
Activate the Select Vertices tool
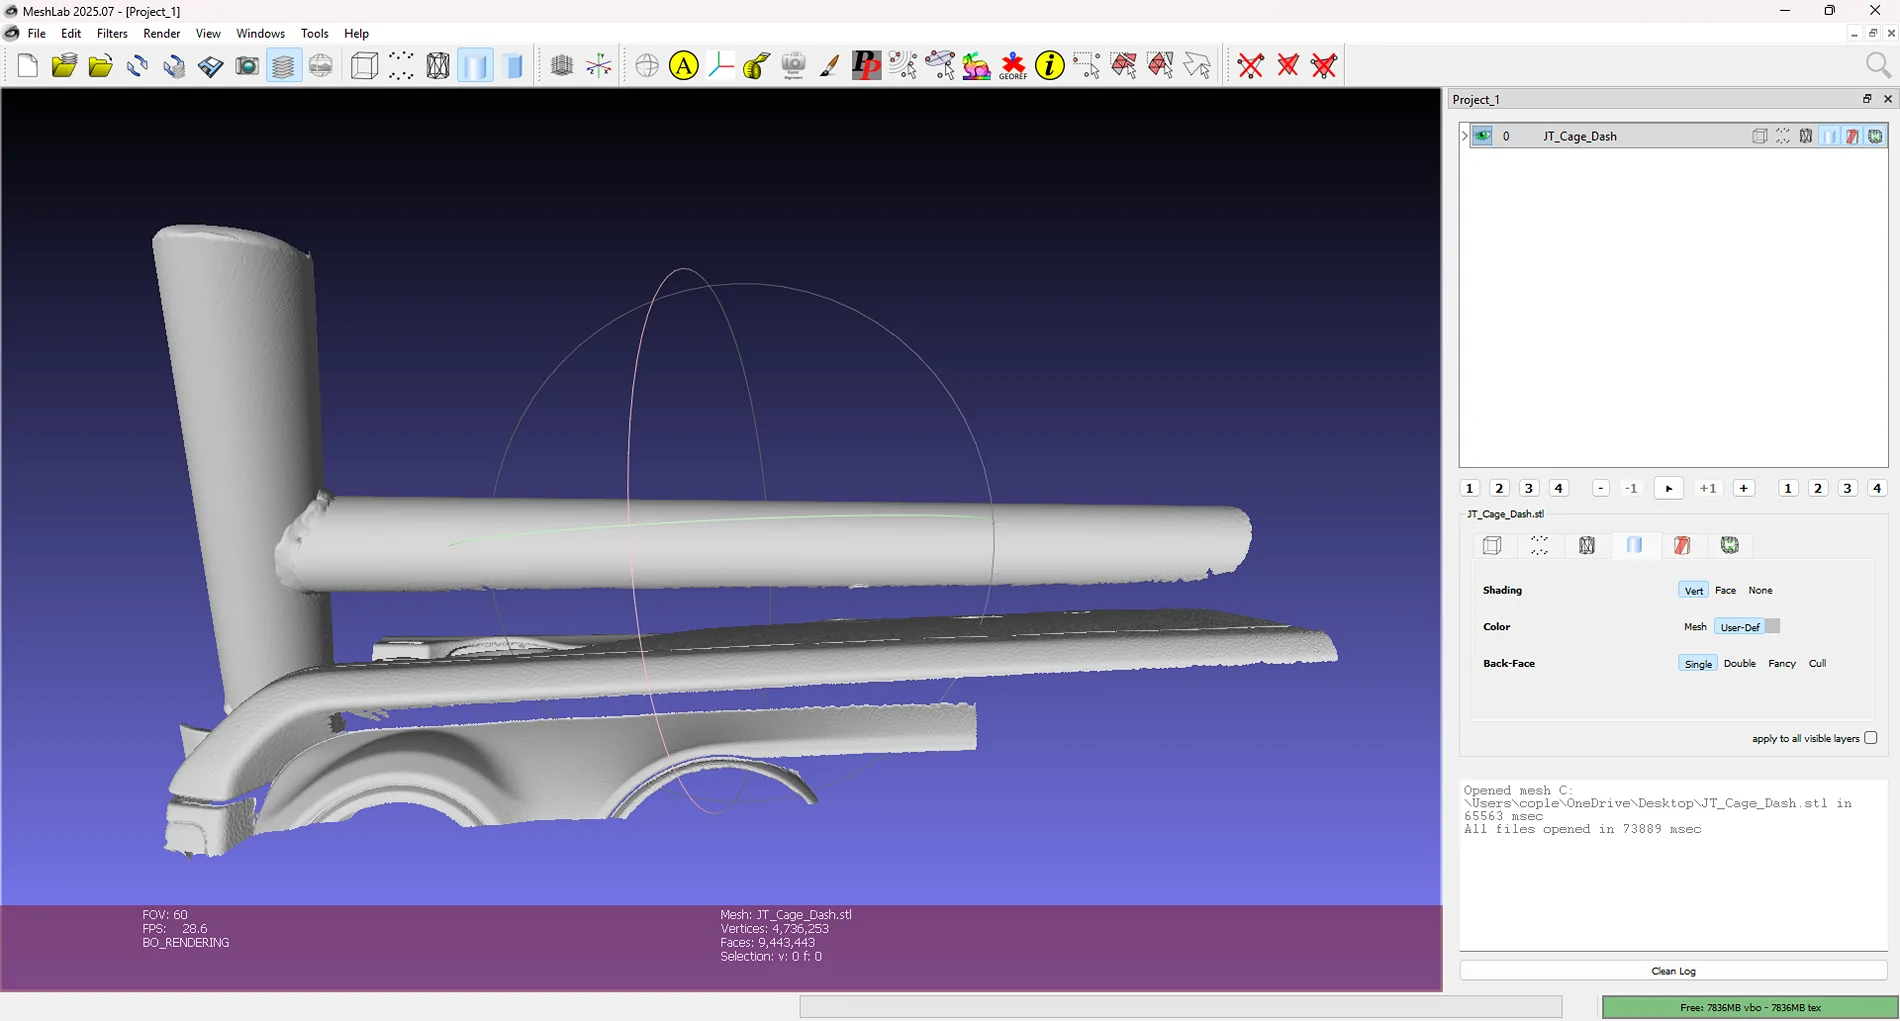pos(1086,66)
